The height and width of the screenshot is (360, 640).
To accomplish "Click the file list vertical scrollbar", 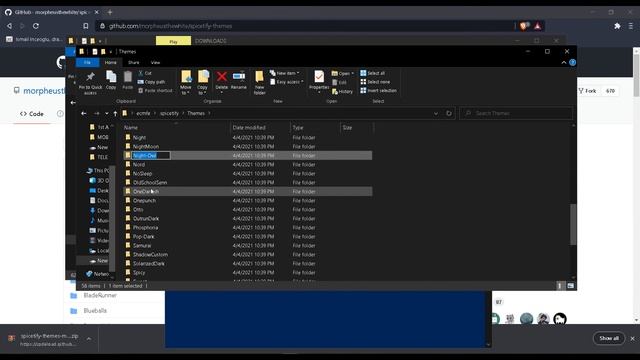I will [573, 224].
